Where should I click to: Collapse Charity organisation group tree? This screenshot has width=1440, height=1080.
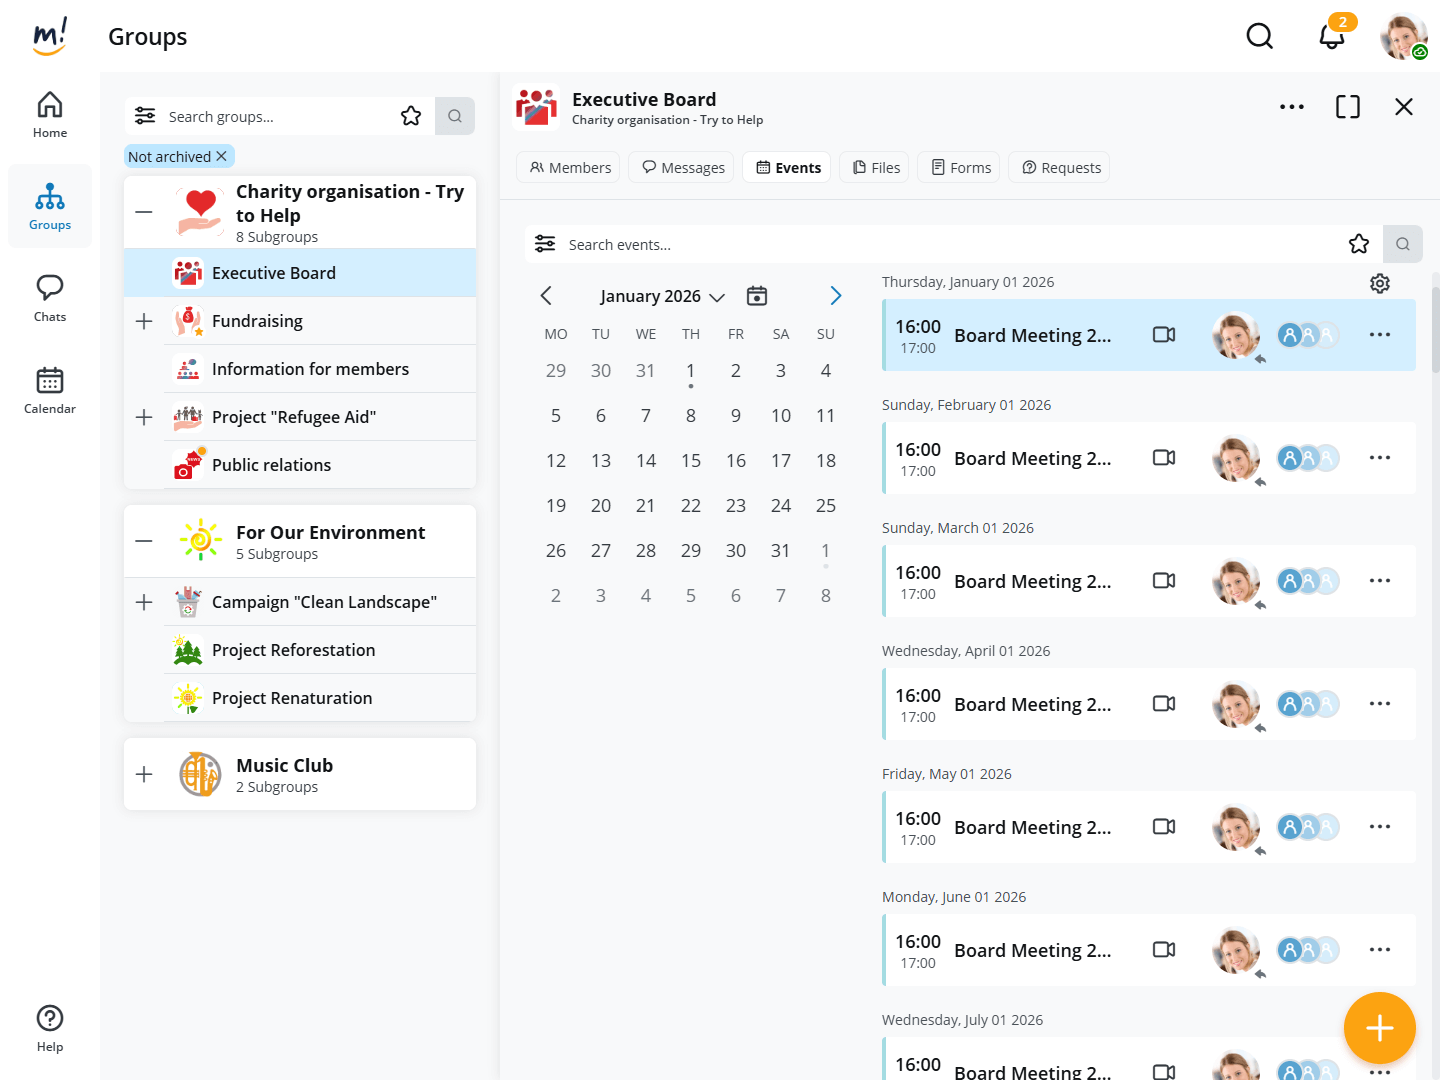click(x=144, y=212)
